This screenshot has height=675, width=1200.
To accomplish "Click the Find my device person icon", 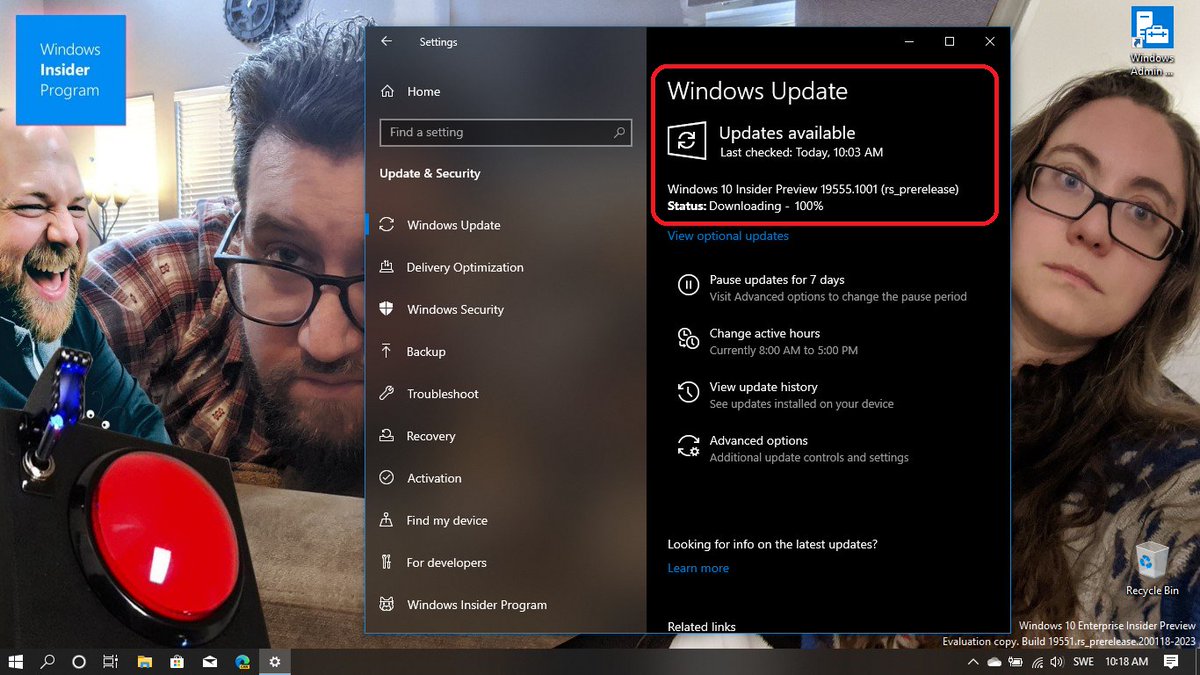I will [x=387, y=520].
